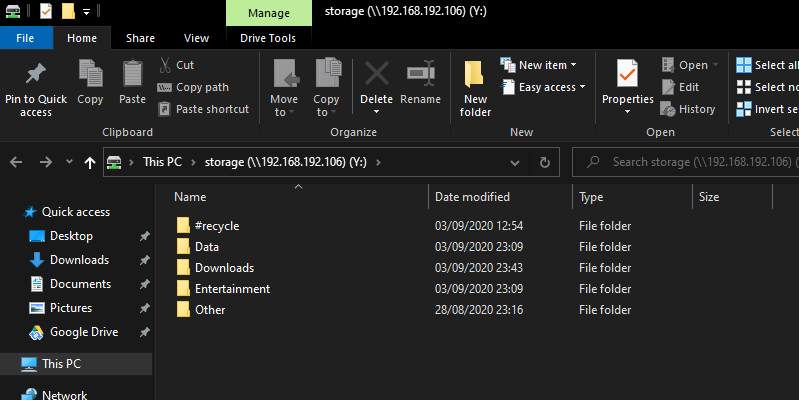The height and width of the screenshot is (400, 799).
Task: Click the Delete red X icon
Action: [376, 74]
